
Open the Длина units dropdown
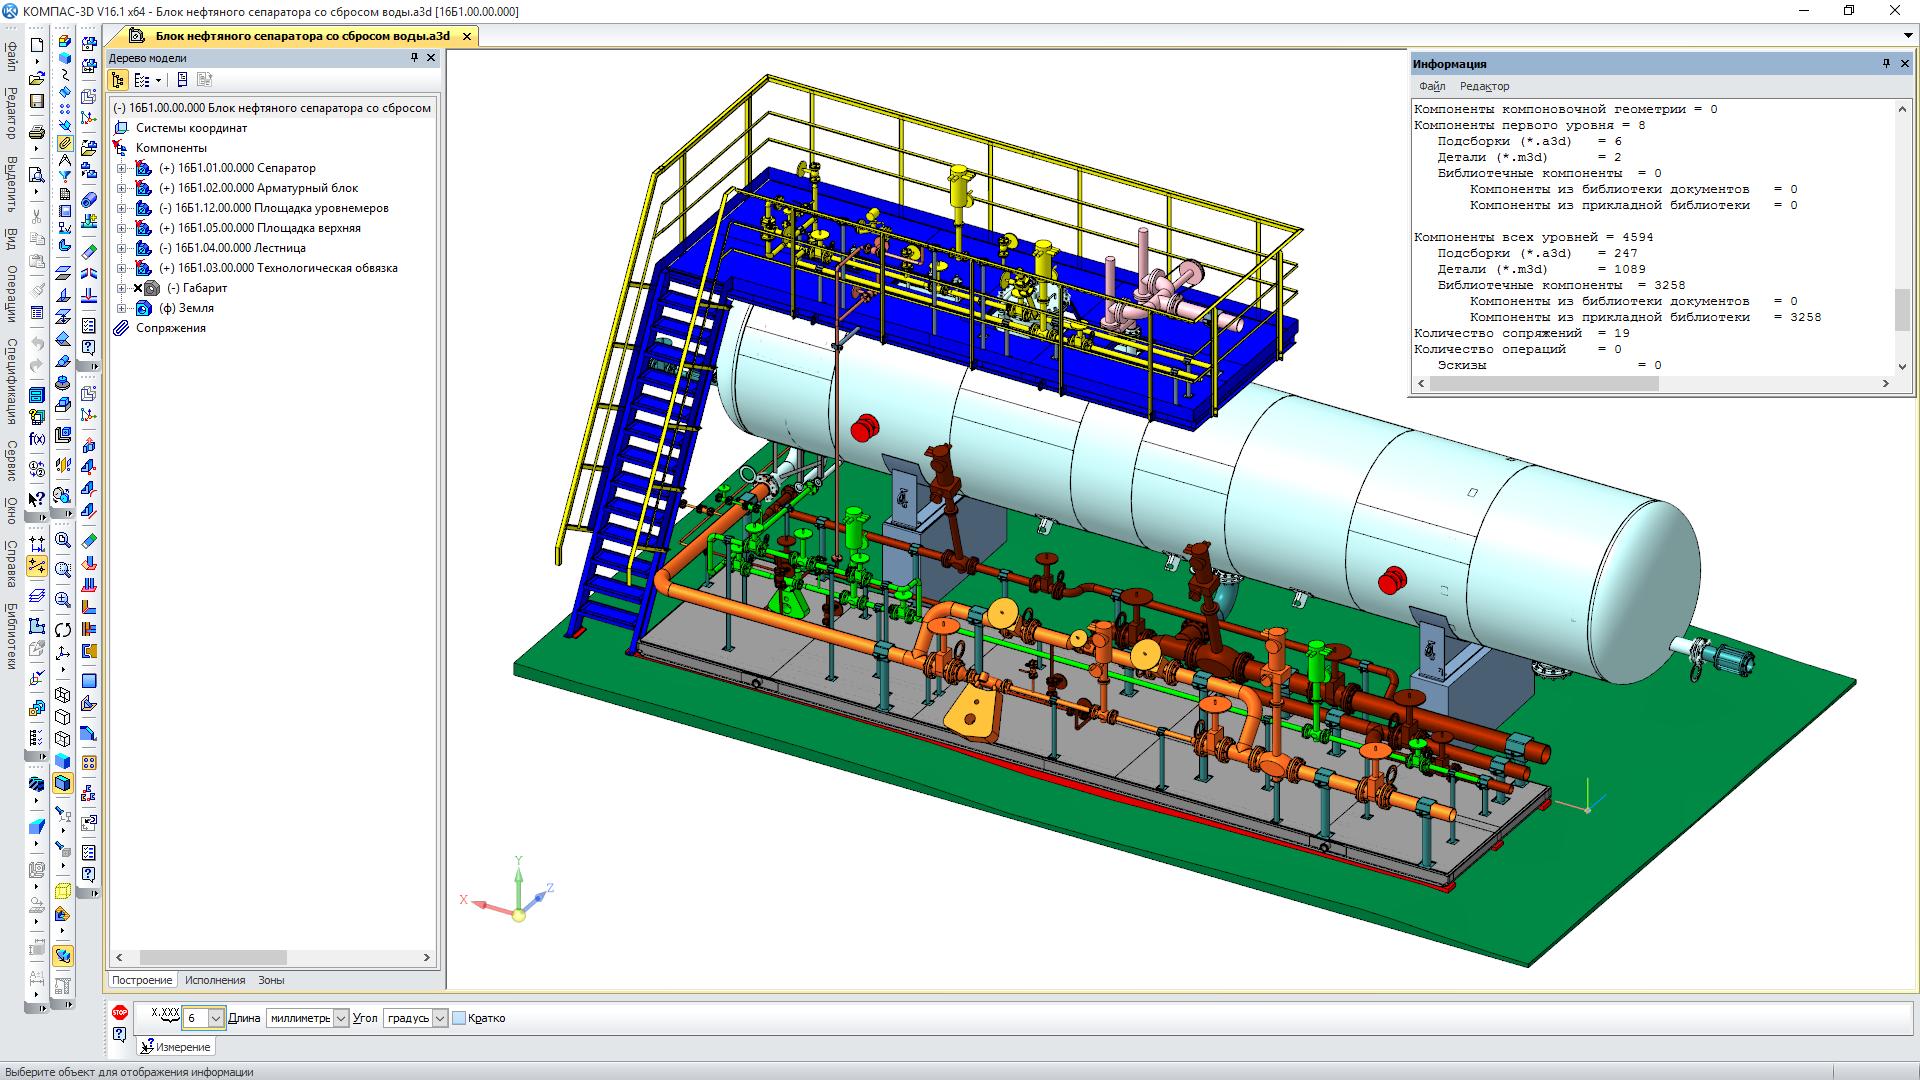(x=340, y=1018)
